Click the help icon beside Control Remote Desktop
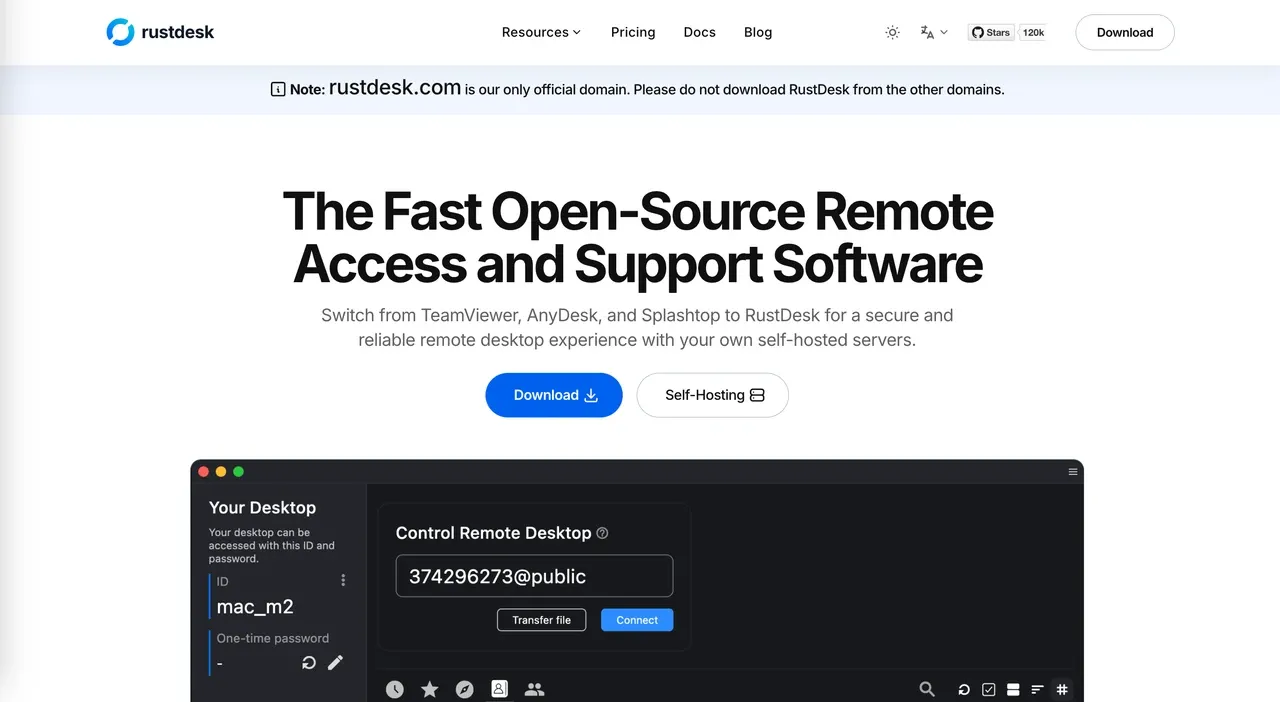This screenshot has height=702, width=1280. click(x=602, y=533)
